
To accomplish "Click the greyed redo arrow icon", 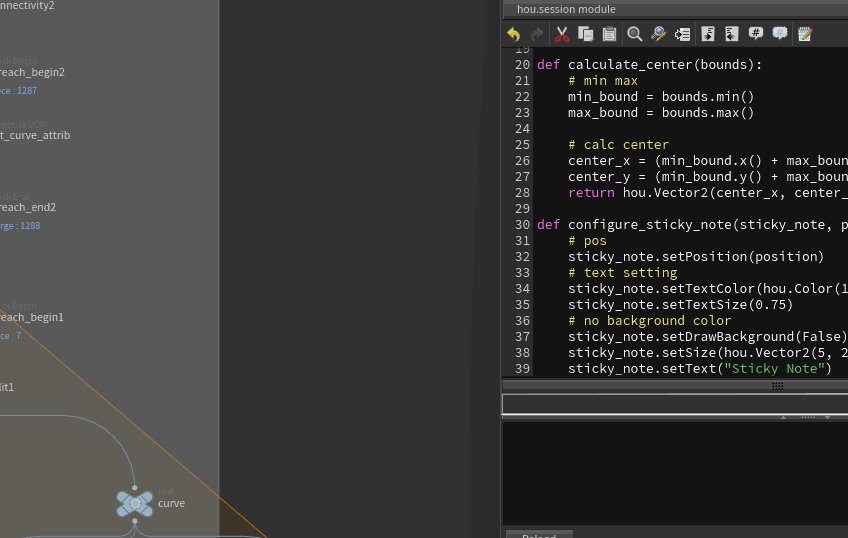I will (537, 35).
